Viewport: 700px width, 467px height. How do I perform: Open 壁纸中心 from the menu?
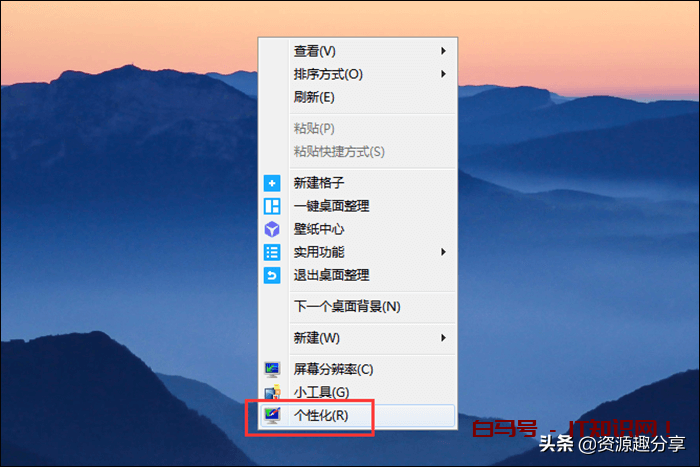tap(358, 229)
